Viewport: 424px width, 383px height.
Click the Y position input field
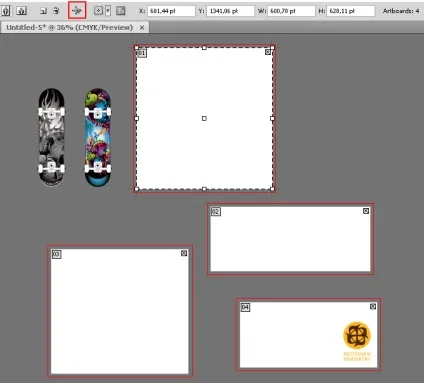pyautogui.click(x=230, y=11)
